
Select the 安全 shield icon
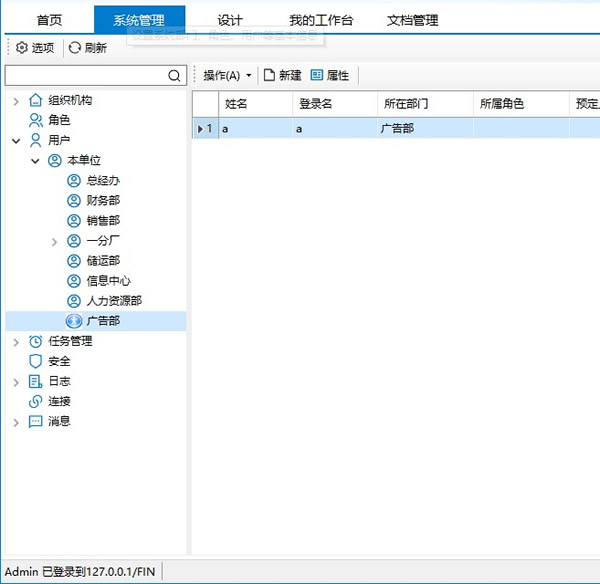pyautogui.click(x=36, y=361)
